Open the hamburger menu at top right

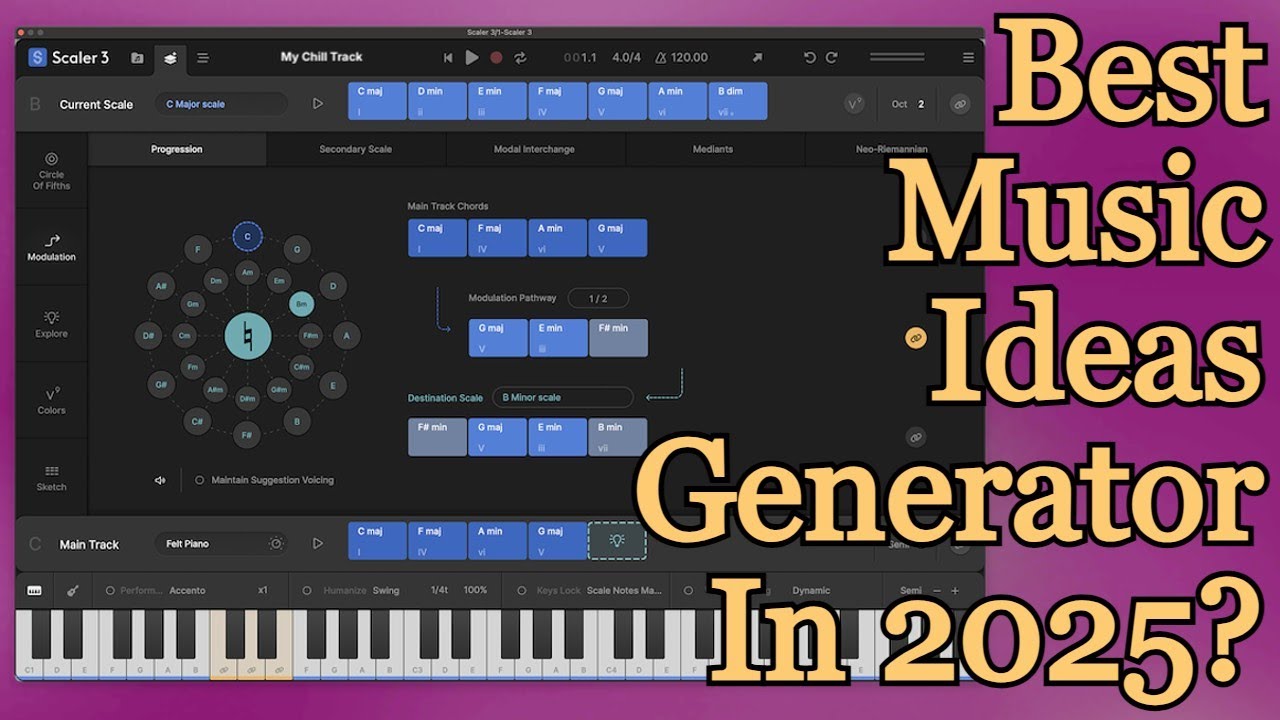(968, 58)
